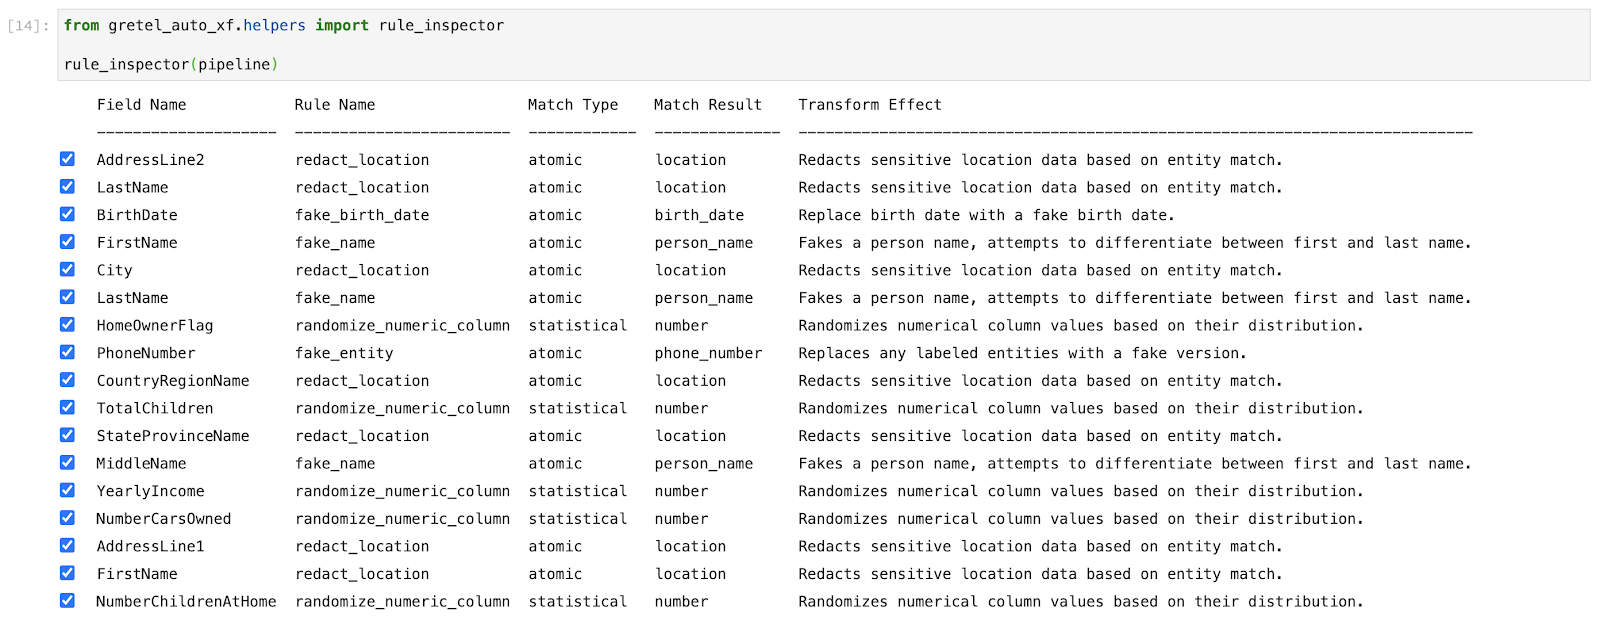This screenshot has width=1600, height=628.
Task: Uncheck the City row checkbox
Action: 67,269
